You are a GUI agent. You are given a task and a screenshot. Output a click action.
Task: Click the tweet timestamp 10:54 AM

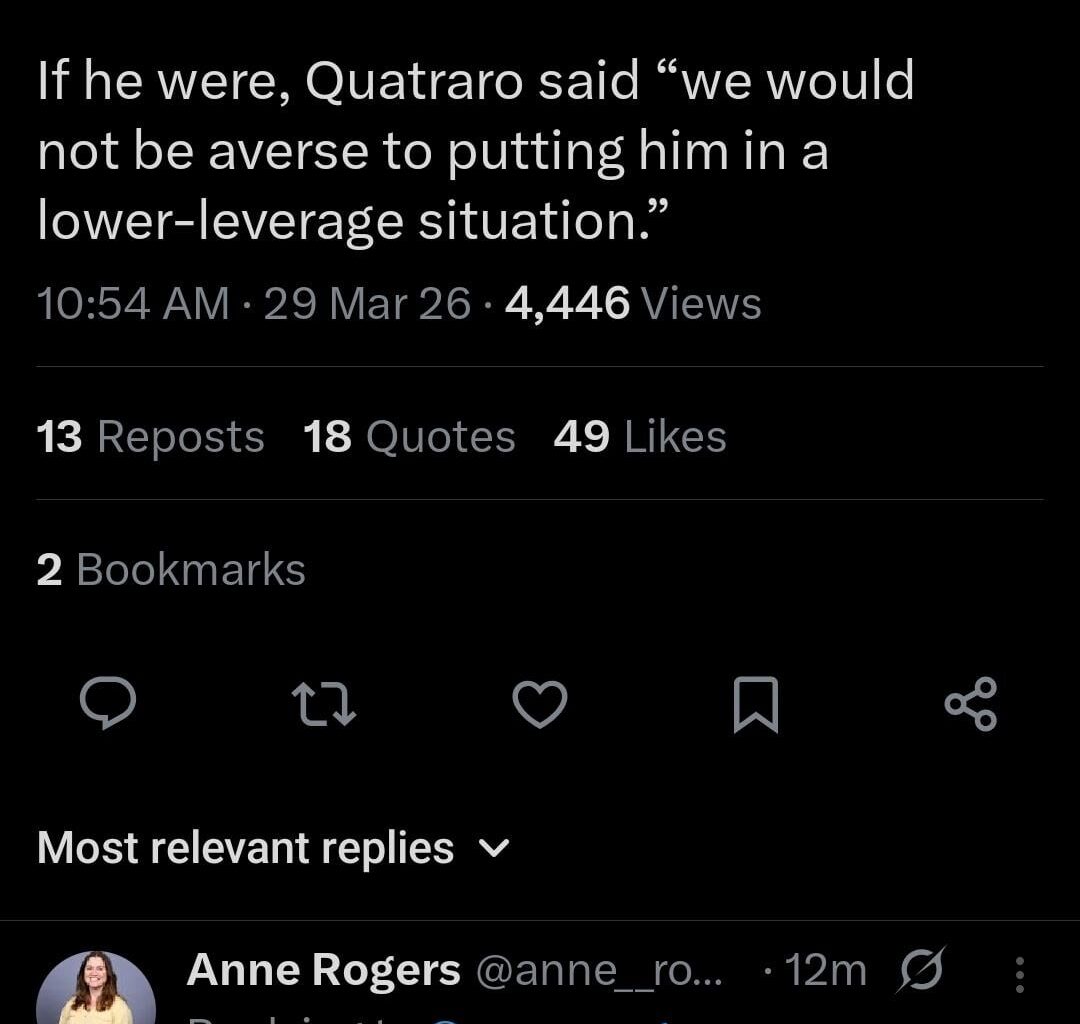coord(133,303)
